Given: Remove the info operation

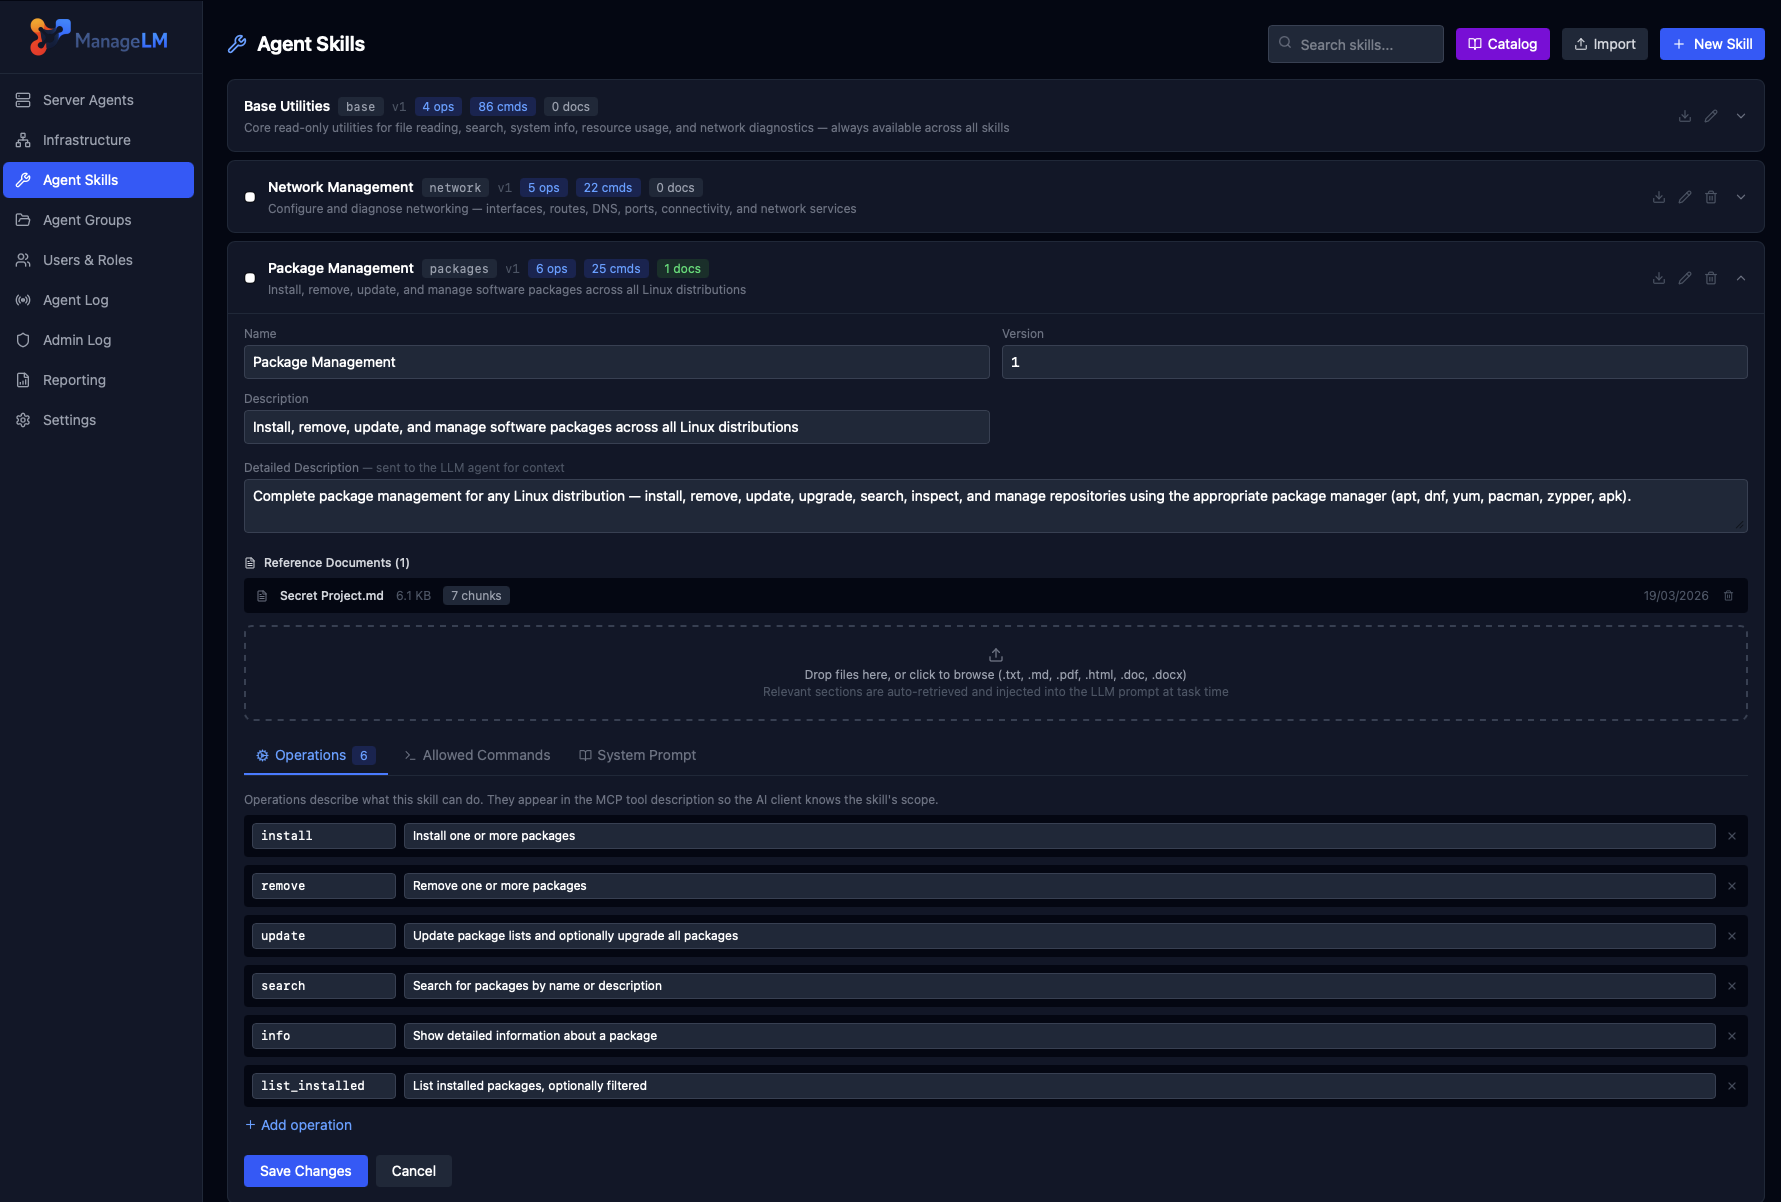Looking at the screenshot, I should tap(1732, 1036).
